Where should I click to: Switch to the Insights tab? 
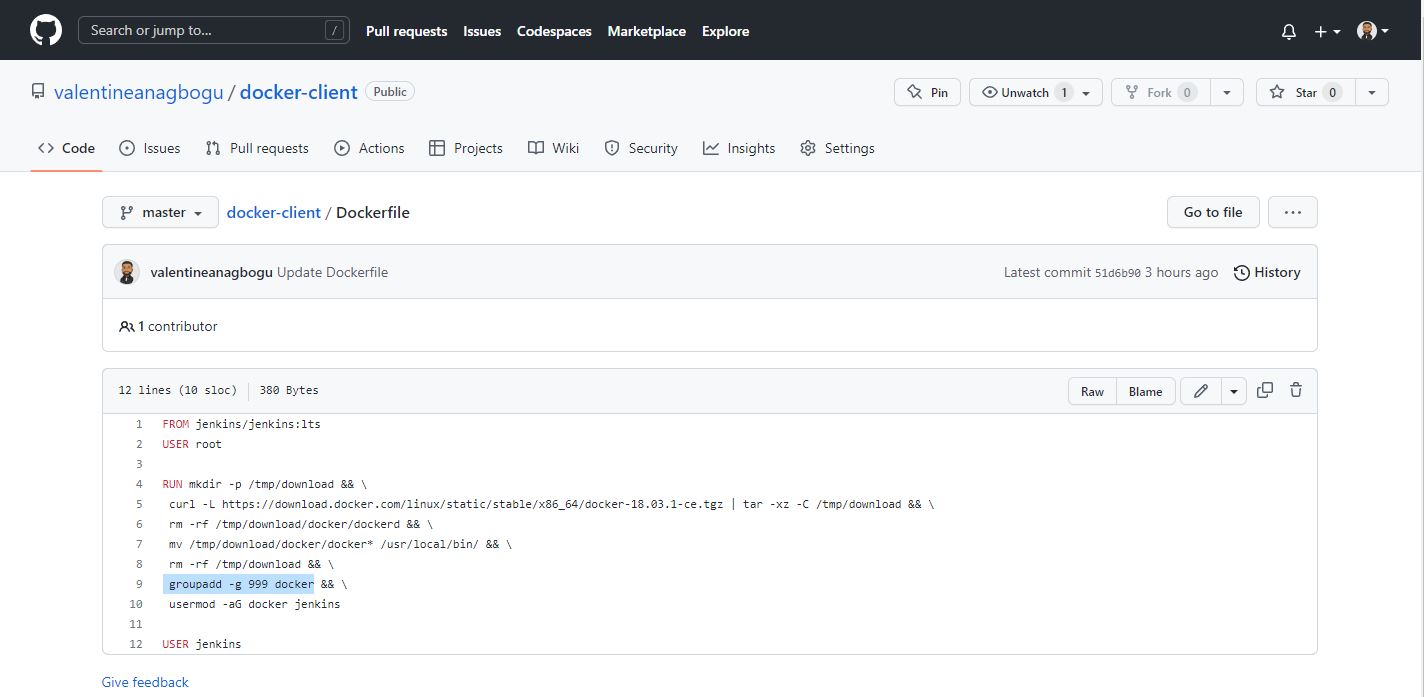click(x=739, y=148)
